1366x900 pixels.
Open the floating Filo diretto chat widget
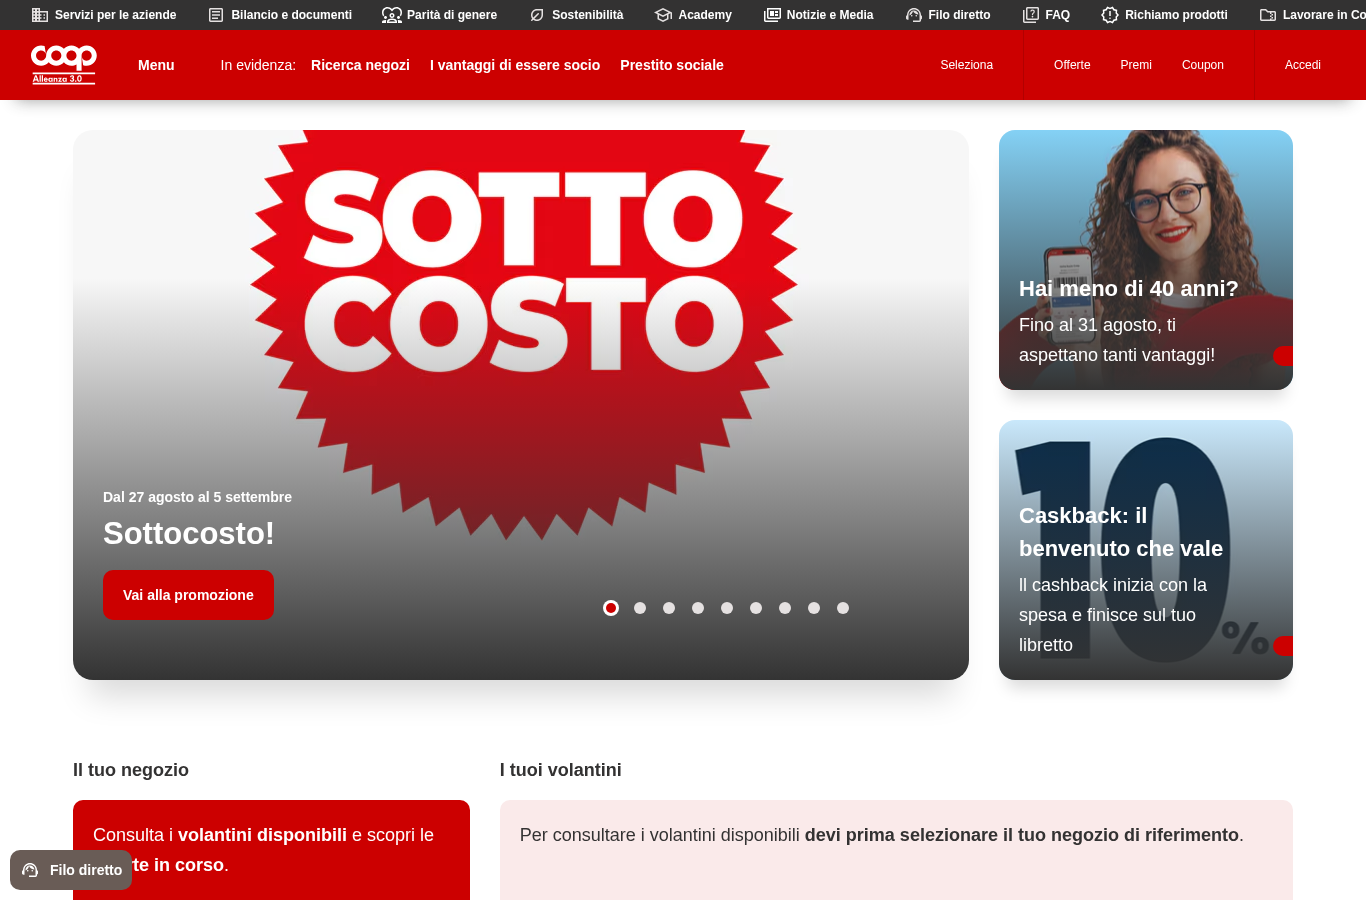(71, 870)
